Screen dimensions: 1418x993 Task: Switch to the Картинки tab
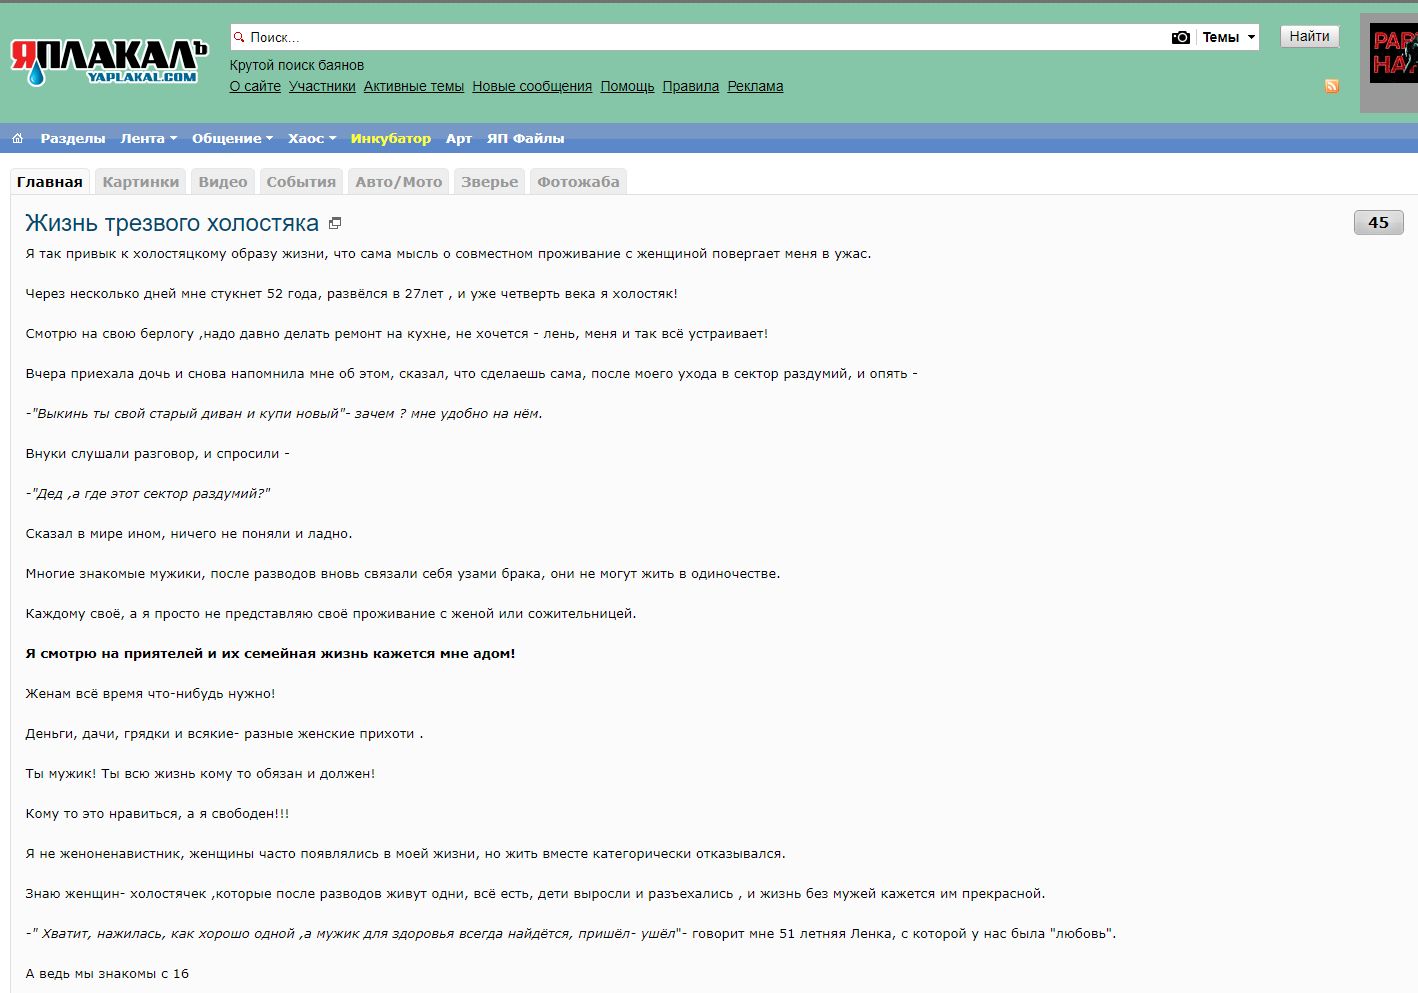point(141,182)
